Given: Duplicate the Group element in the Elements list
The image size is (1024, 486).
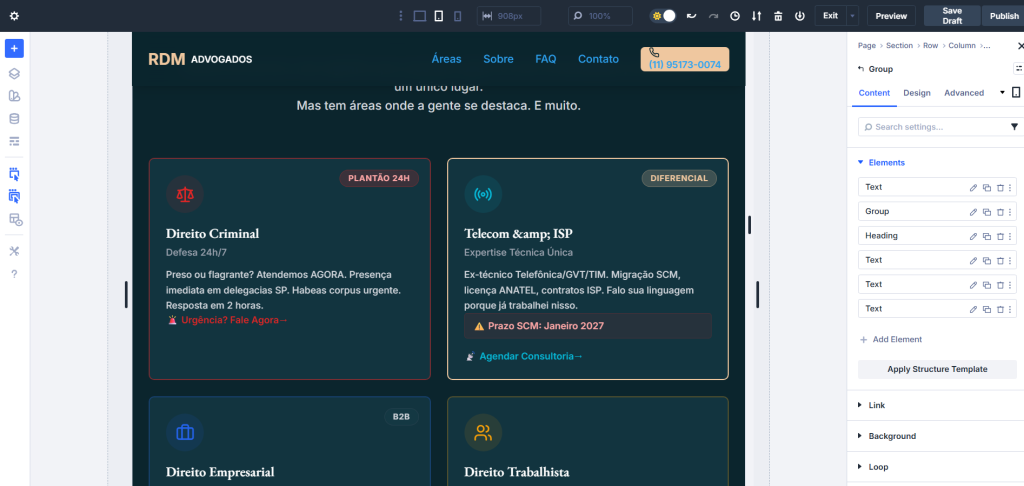Looking at the screenshot, I should [x=987, y=212].
